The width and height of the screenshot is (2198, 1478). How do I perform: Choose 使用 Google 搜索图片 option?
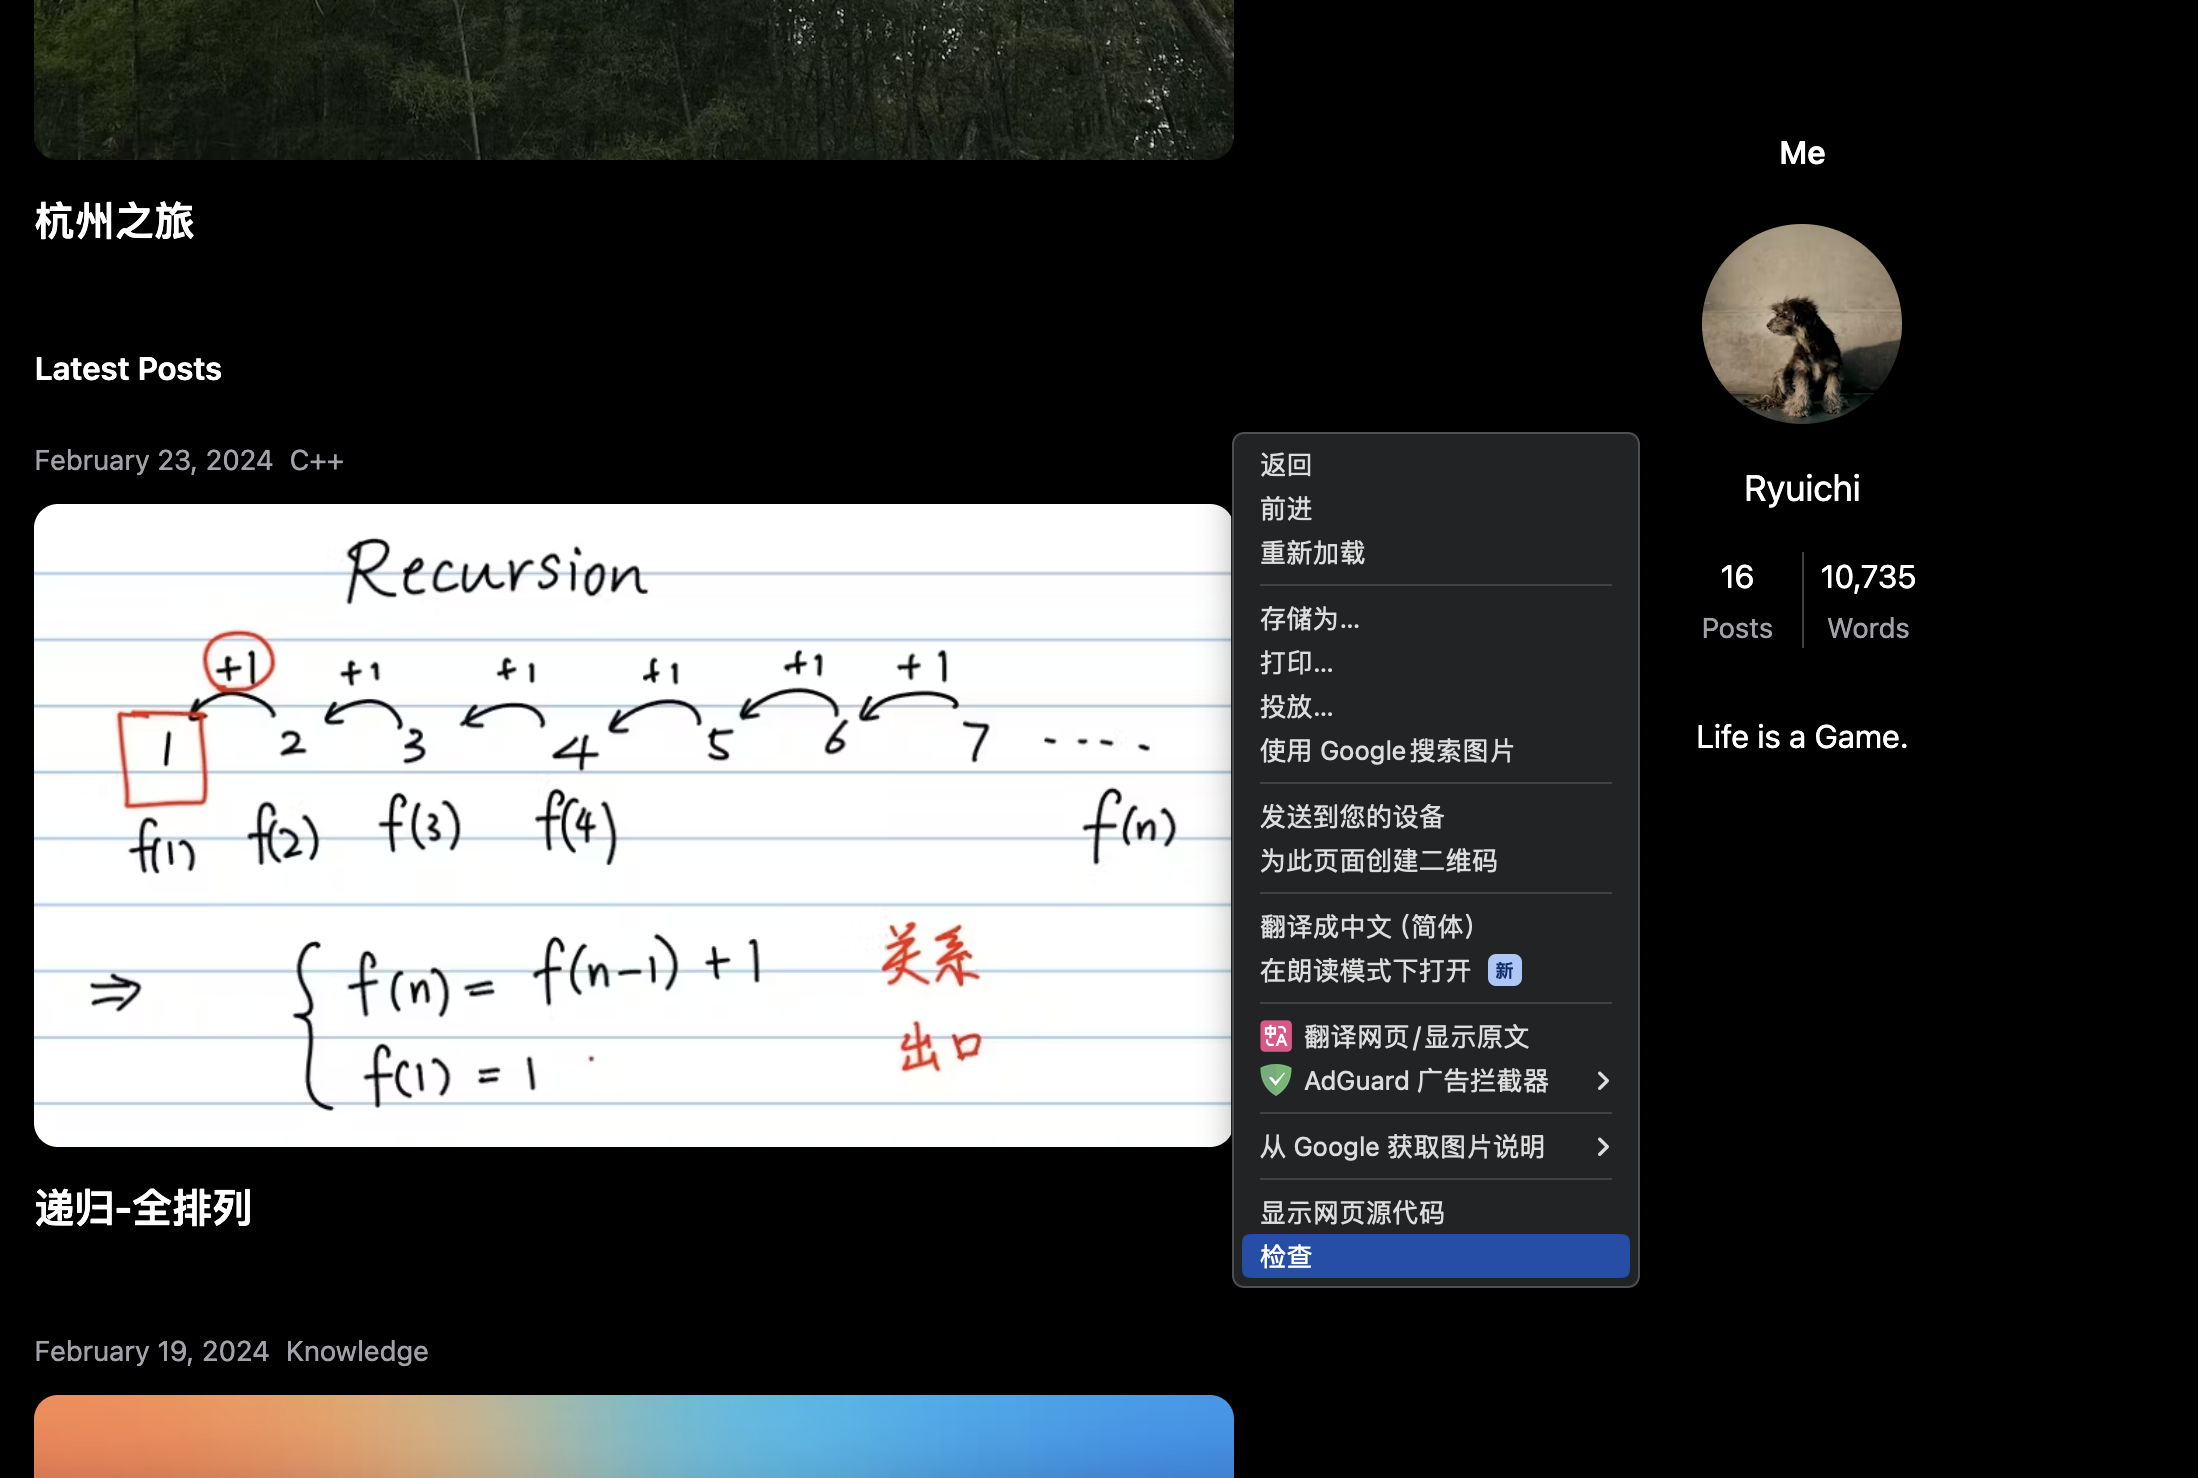click(1386, 750)
